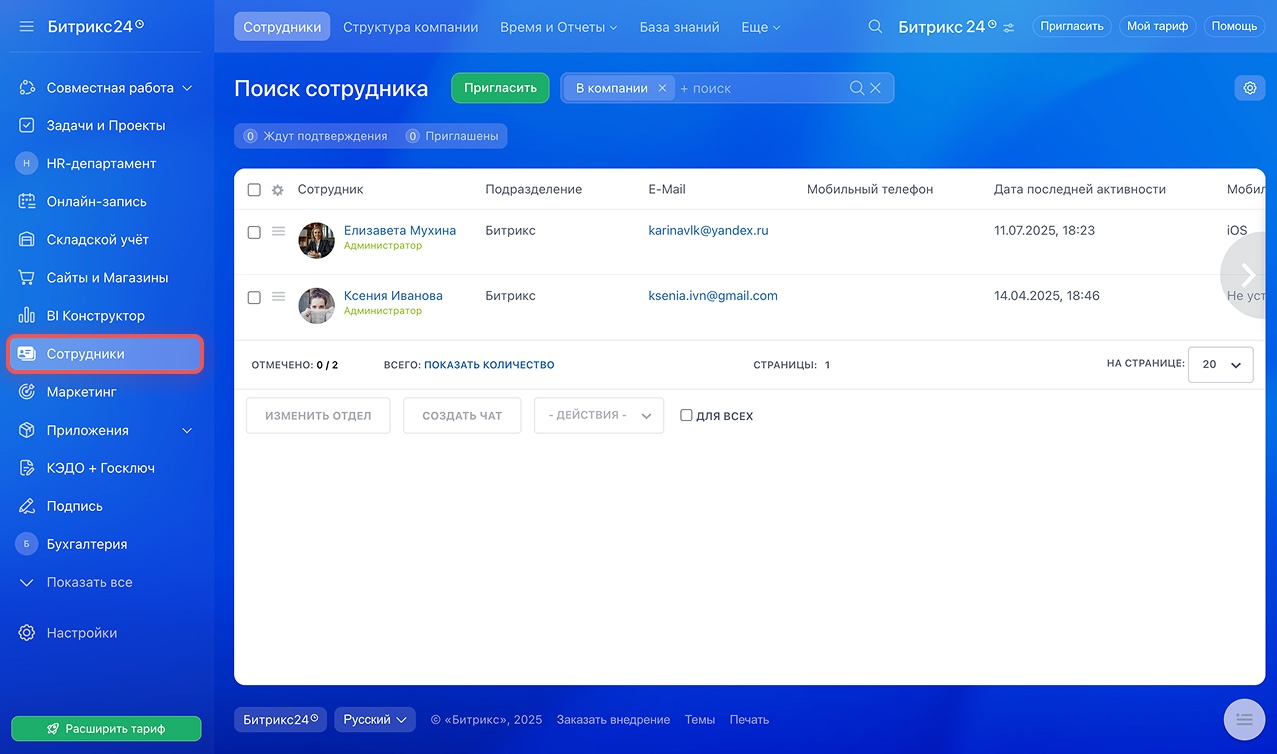This screenshot has width=1277, height=754.
Task: Switch to Структура компании tab
Action: tap(410, 27)
